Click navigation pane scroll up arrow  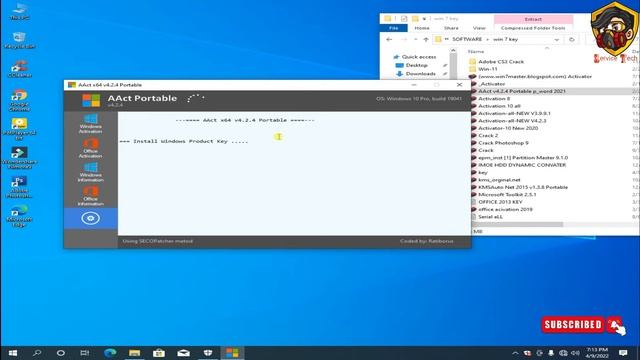pyautogui.click(x=453, y=51)
